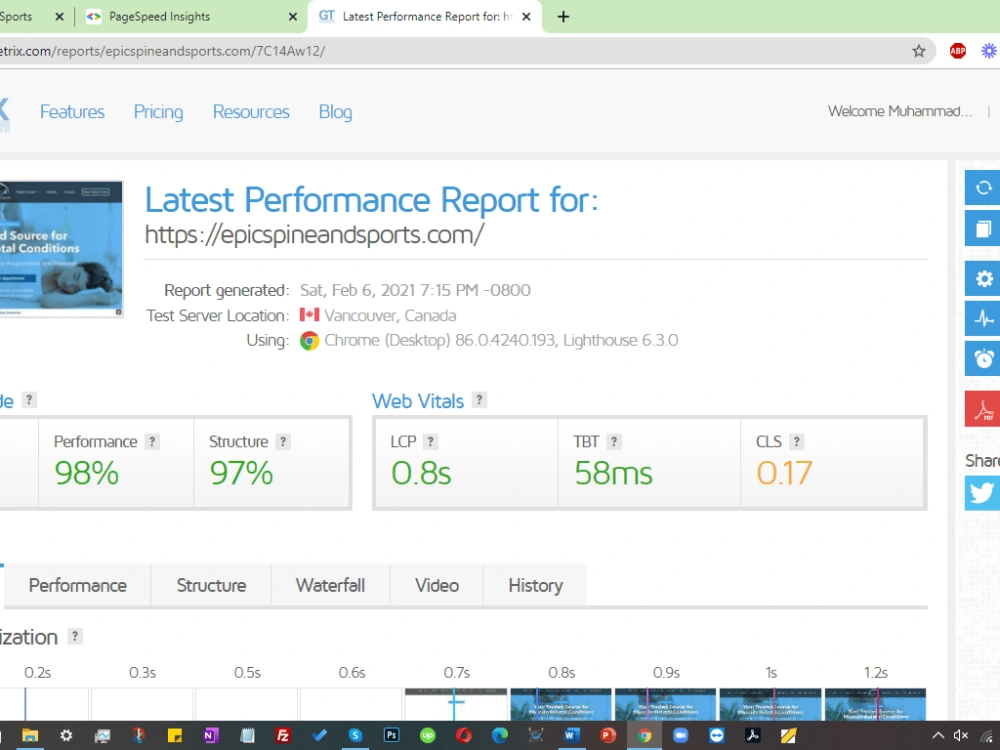Select the 1.2s filmstrip frame

876,704
